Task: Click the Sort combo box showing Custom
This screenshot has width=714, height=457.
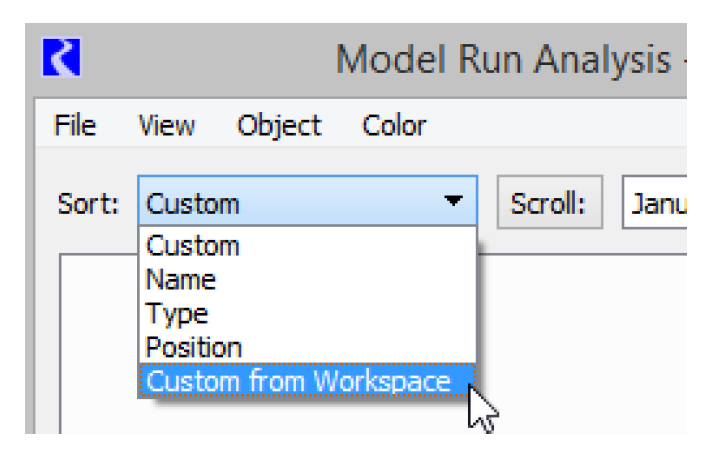Action: (x=290, y=204)
